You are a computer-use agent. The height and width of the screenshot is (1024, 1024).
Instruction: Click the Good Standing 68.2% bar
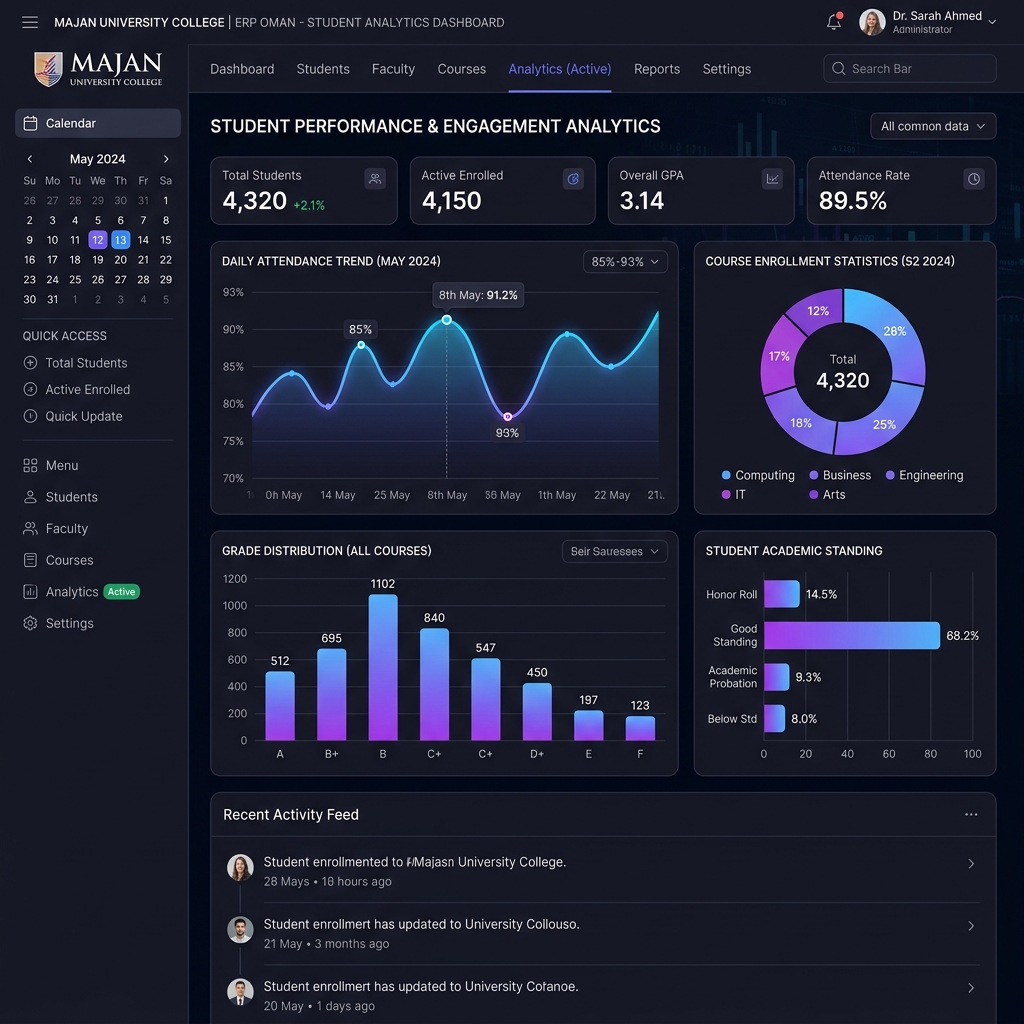(852, 635)
